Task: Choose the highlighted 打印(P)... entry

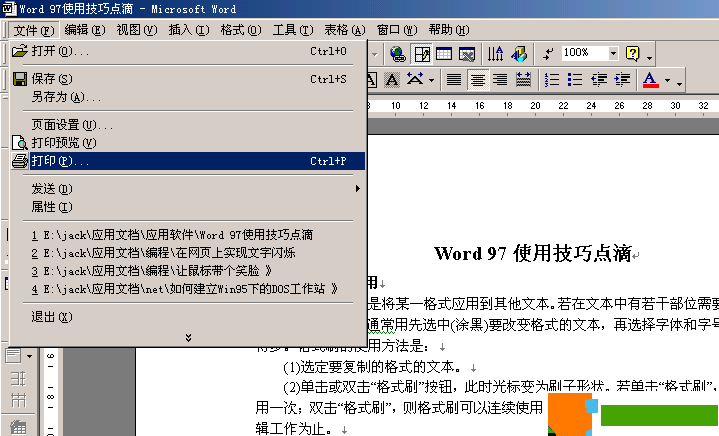Action: pos(188,161)
